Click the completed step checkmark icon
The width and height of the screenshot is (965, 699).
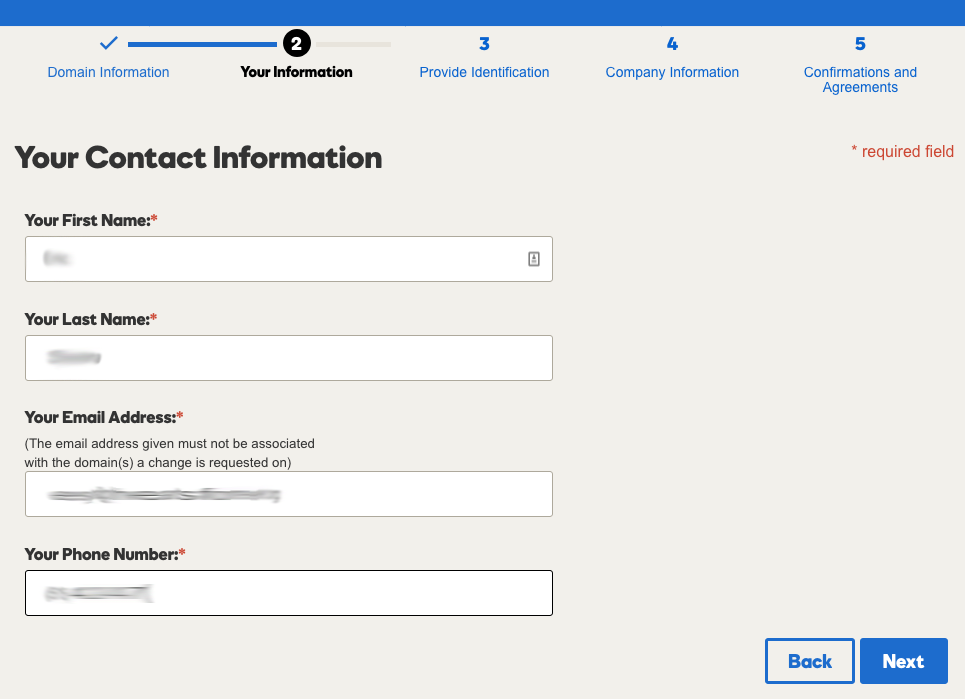(x=108, y=43)
